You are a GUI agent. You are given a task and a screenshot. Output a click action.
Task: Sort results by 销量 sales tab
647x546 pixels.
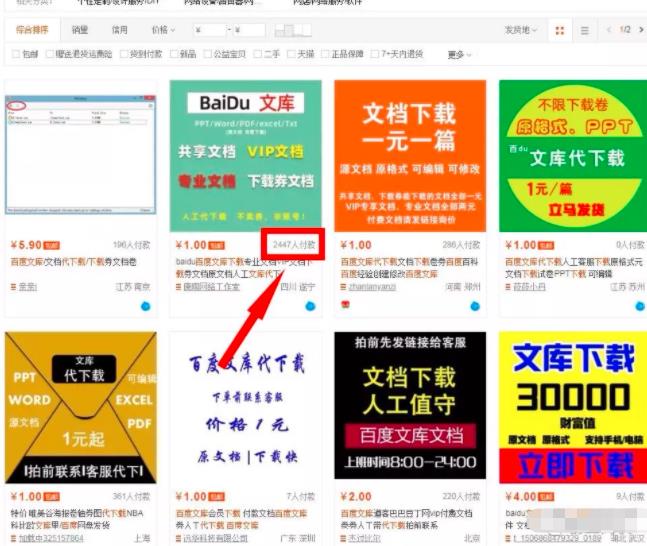(80, 31)
